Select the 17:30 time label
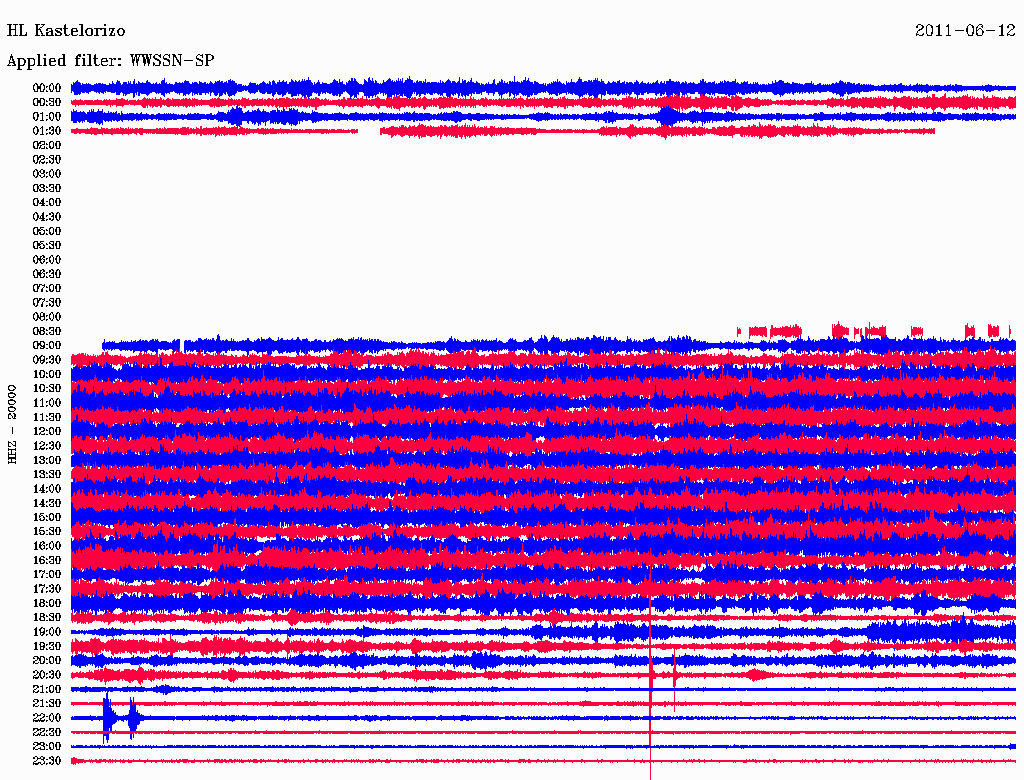1024x780 pixels. 47,589
